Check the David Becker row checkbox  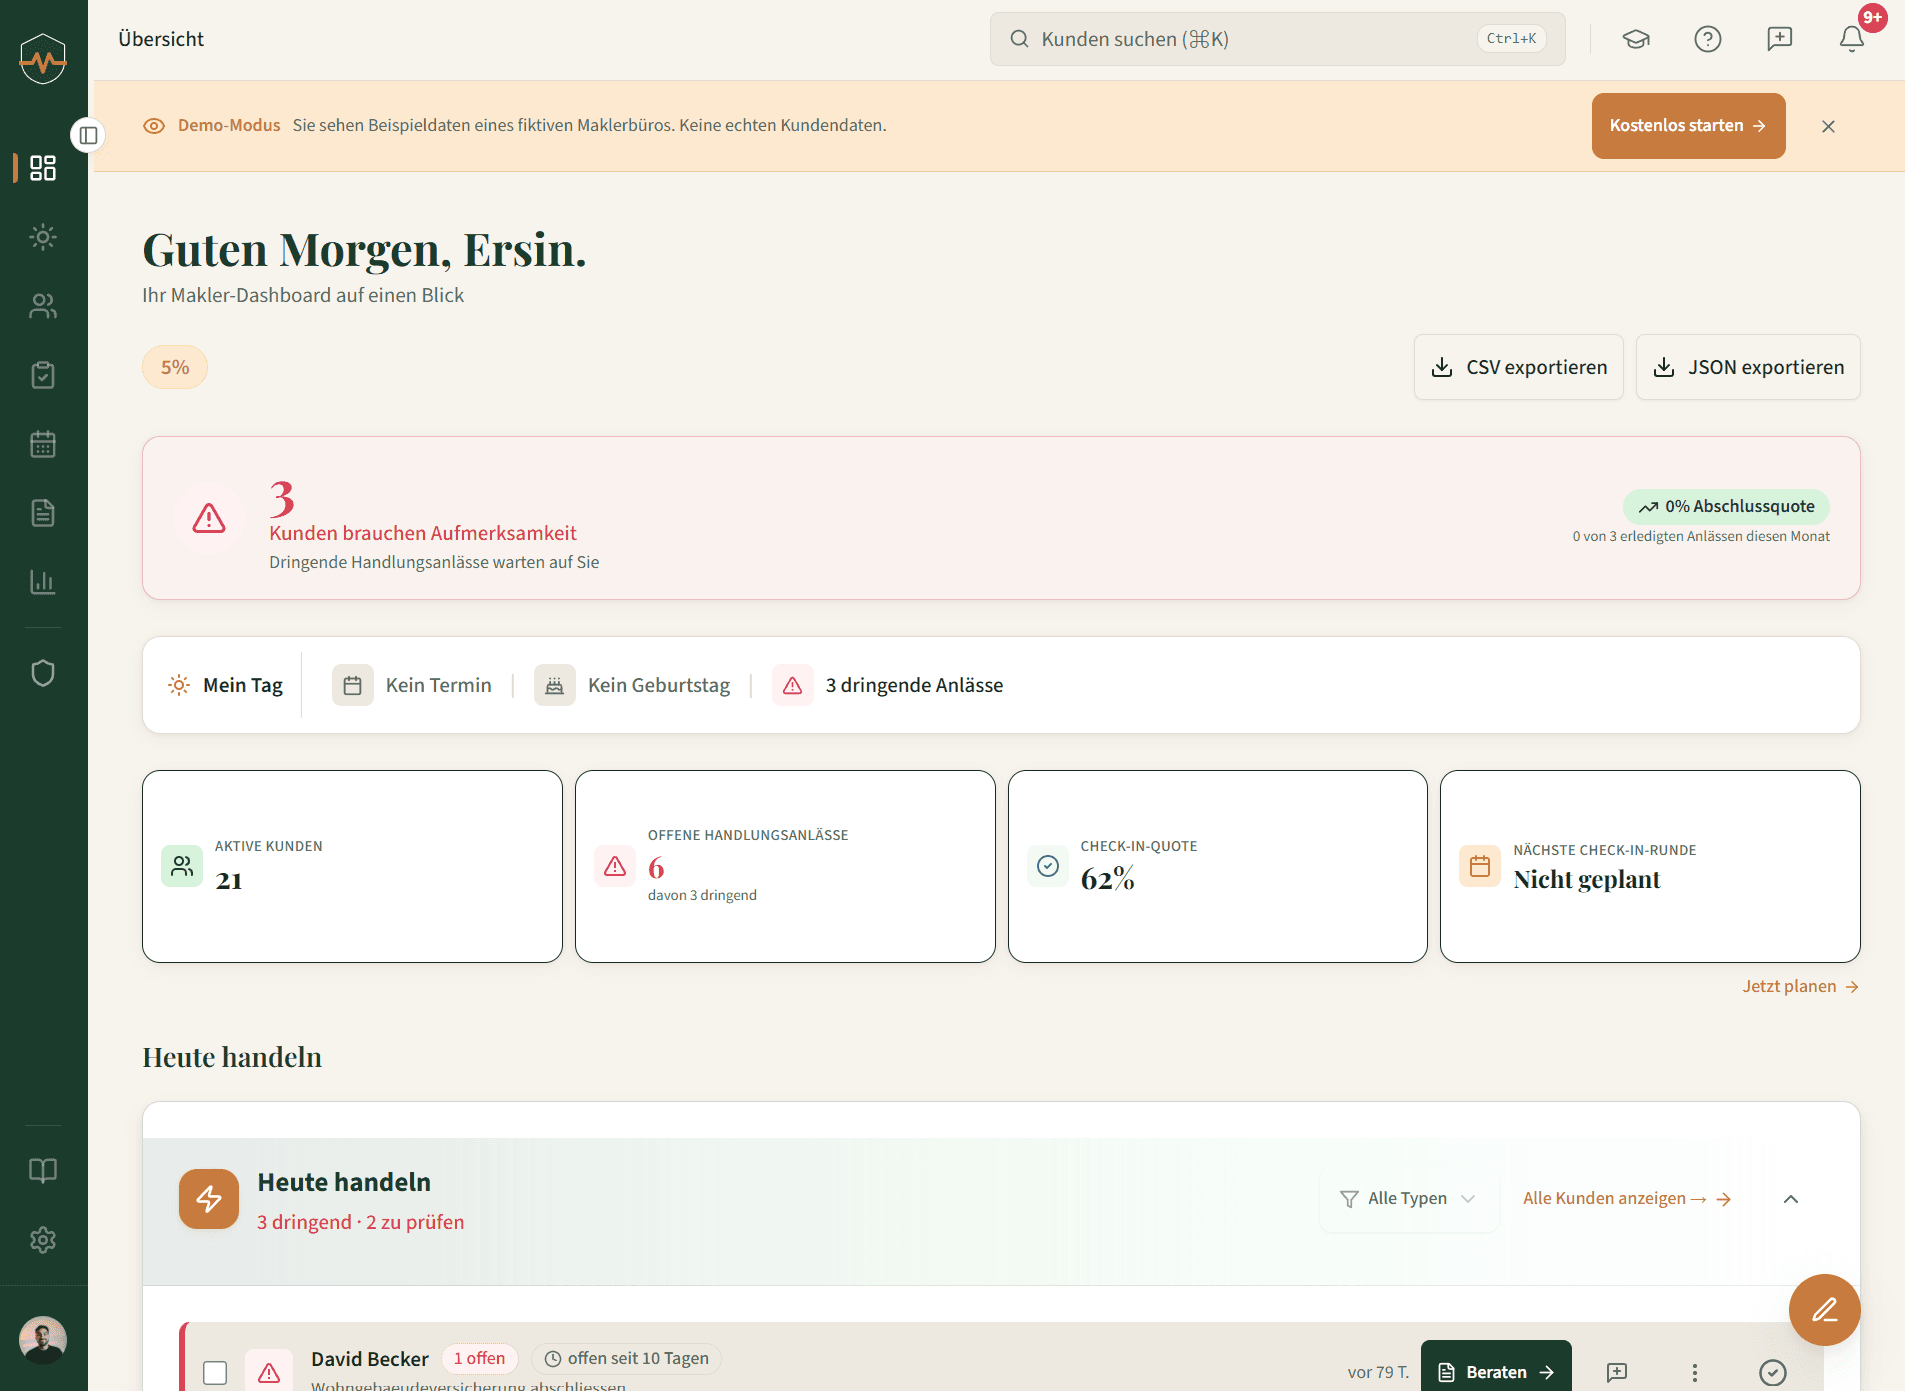tap(215, 1373)
